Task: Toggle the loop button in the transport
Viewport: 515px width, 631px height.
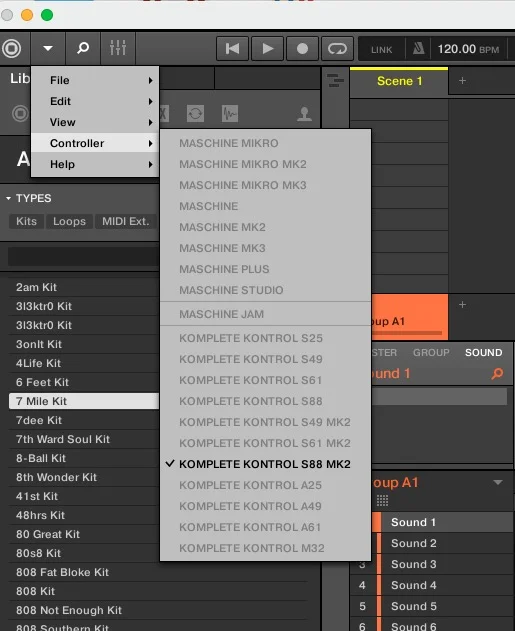Action: pos(337,49)
